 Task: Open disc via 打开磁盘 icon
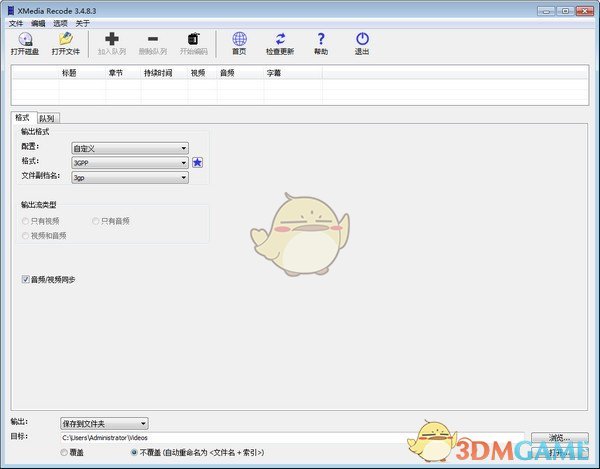[25, 44]
